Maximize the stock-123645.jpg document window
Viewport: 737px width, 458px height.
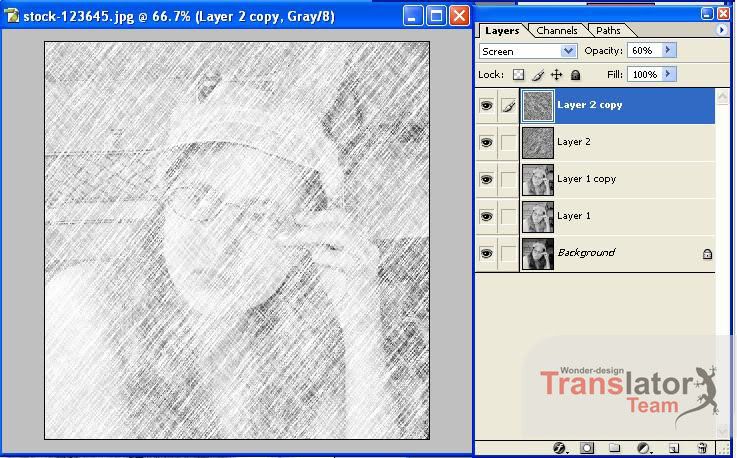[x=436, y=16]
